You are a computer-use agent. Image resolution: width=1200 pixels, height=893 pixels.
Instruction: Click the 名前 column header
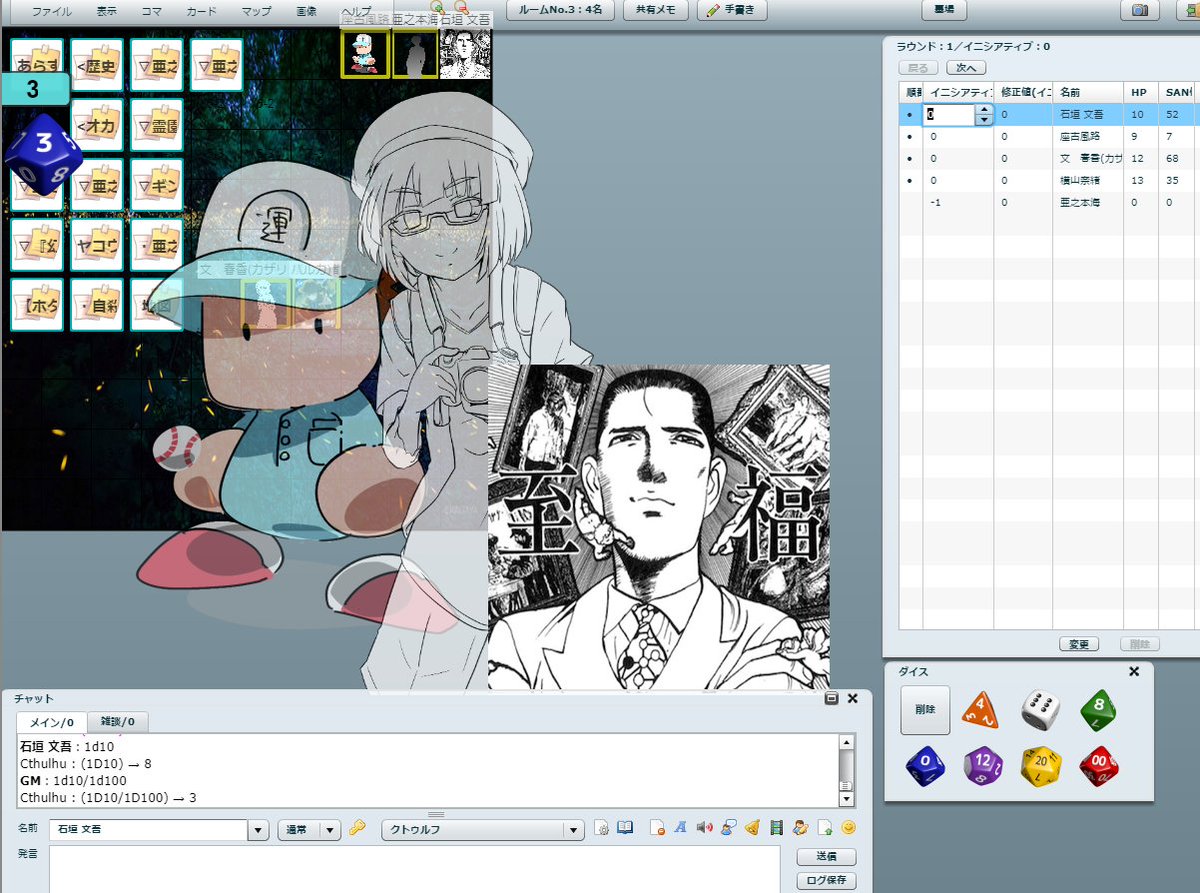1088,92
